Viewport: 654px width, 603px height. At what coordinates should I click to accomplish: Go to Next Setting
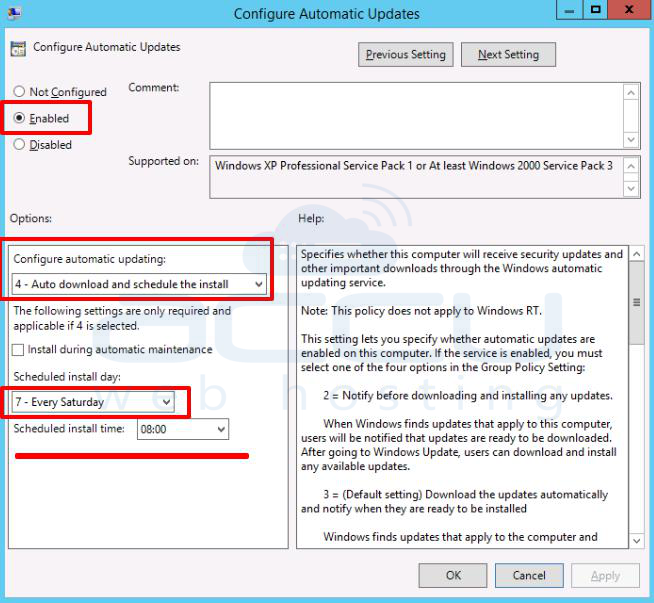pos(508,55)
